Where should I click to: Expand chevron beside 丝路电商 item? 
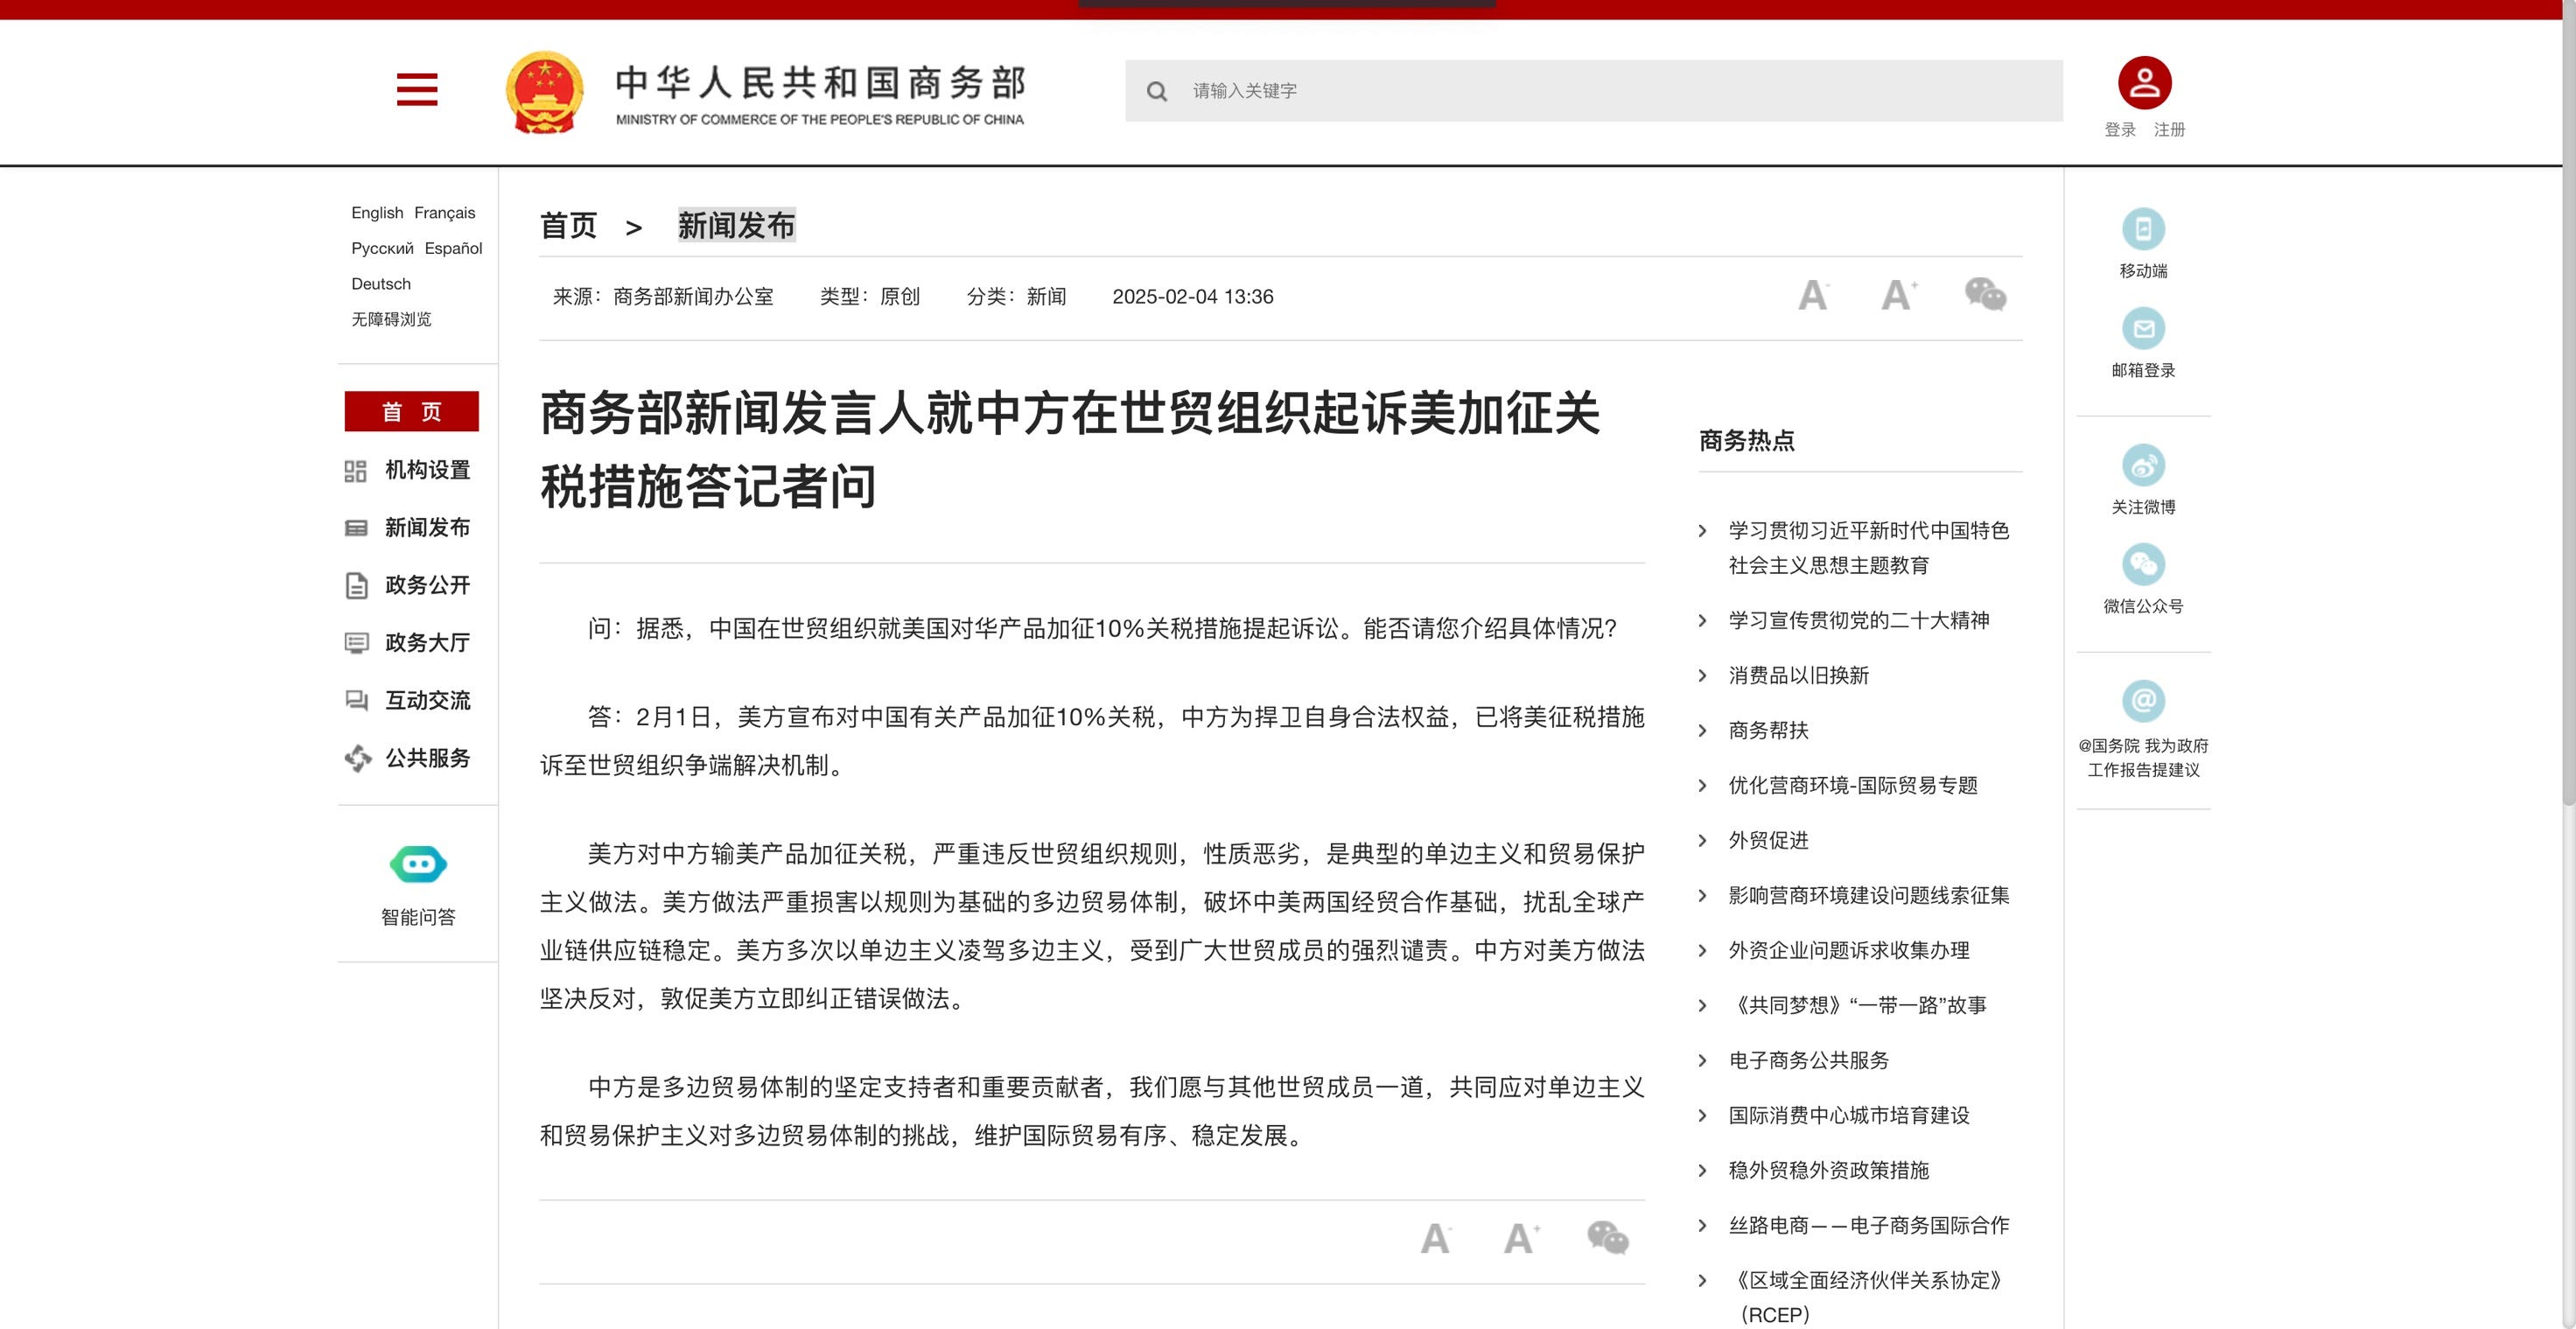point(1703,1226)
